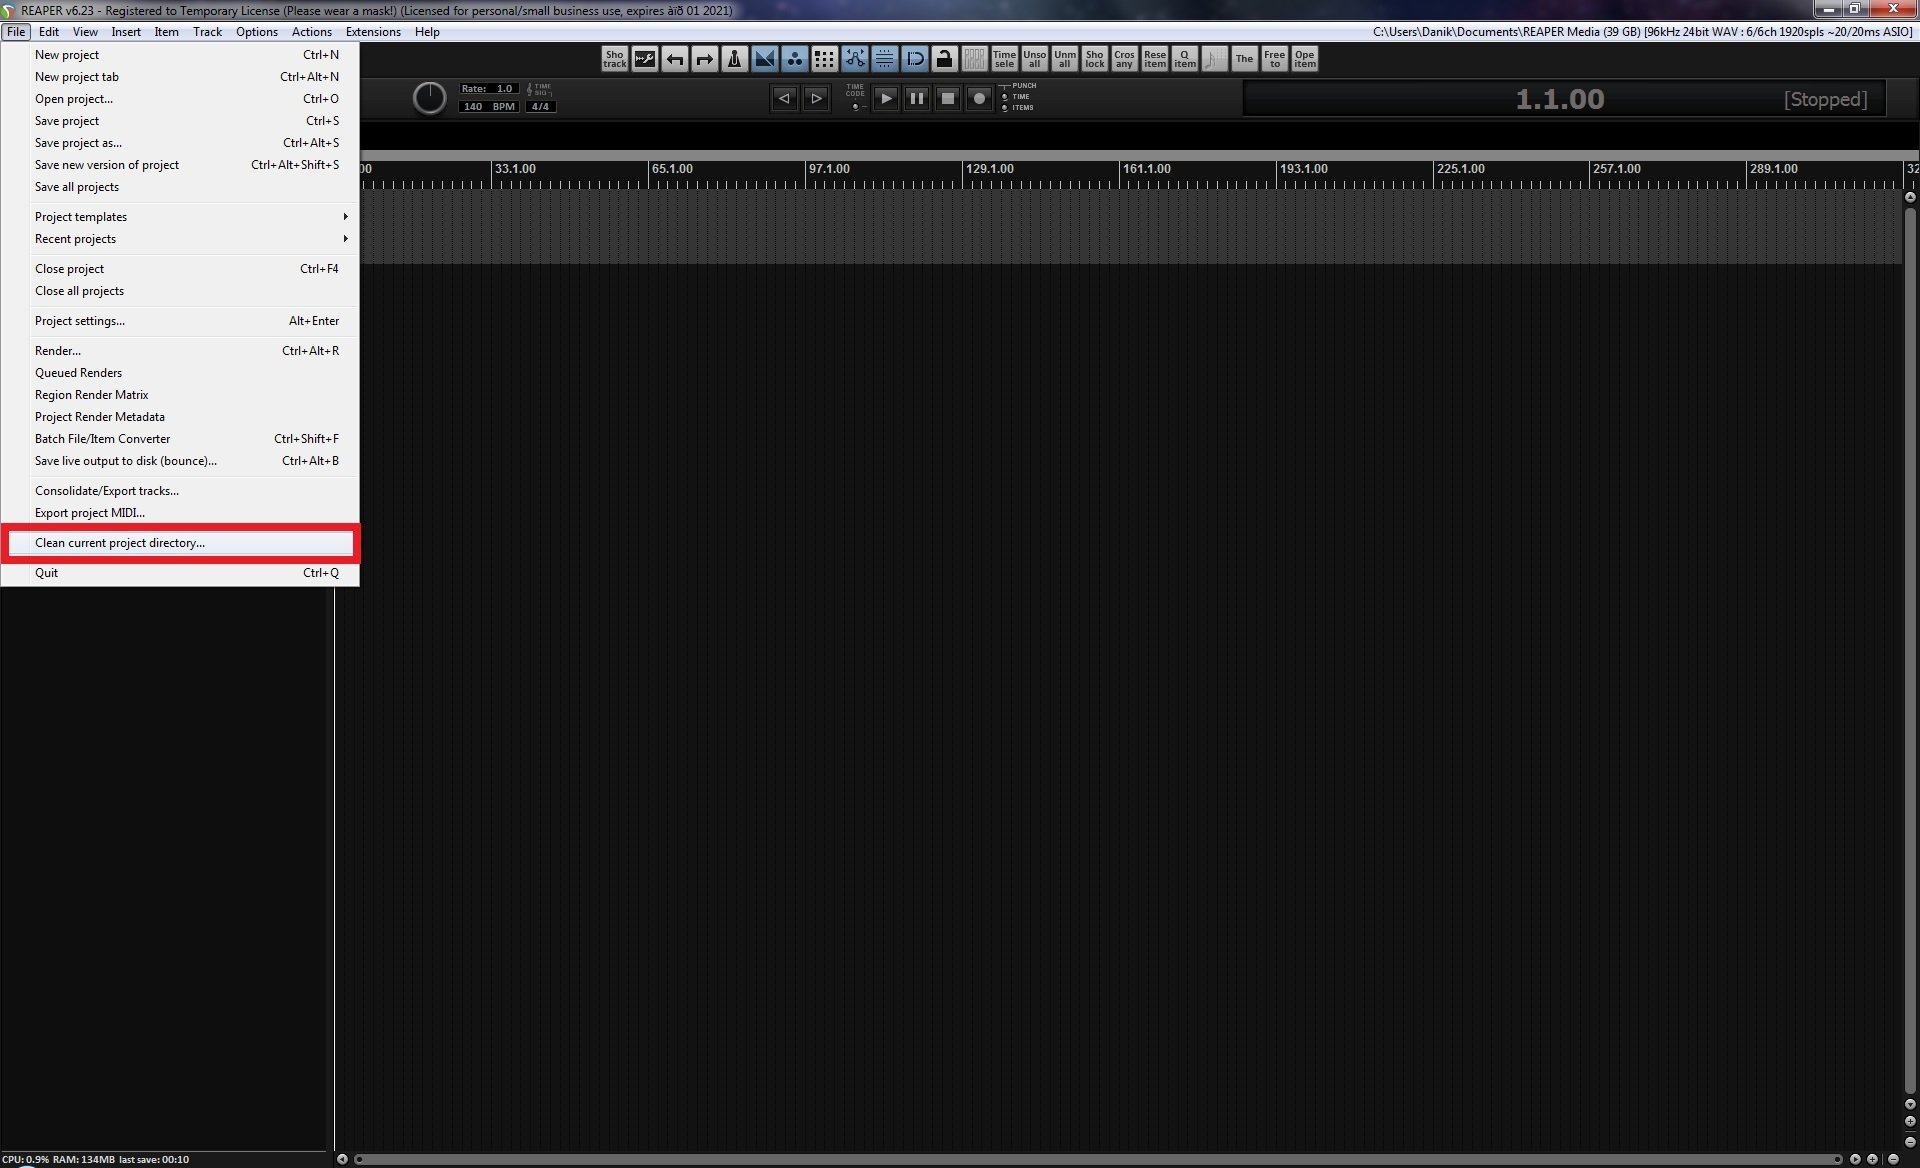Click vertical zoom in plus button
Screen dimensions: 1920x1168
coord(1910,1121)
